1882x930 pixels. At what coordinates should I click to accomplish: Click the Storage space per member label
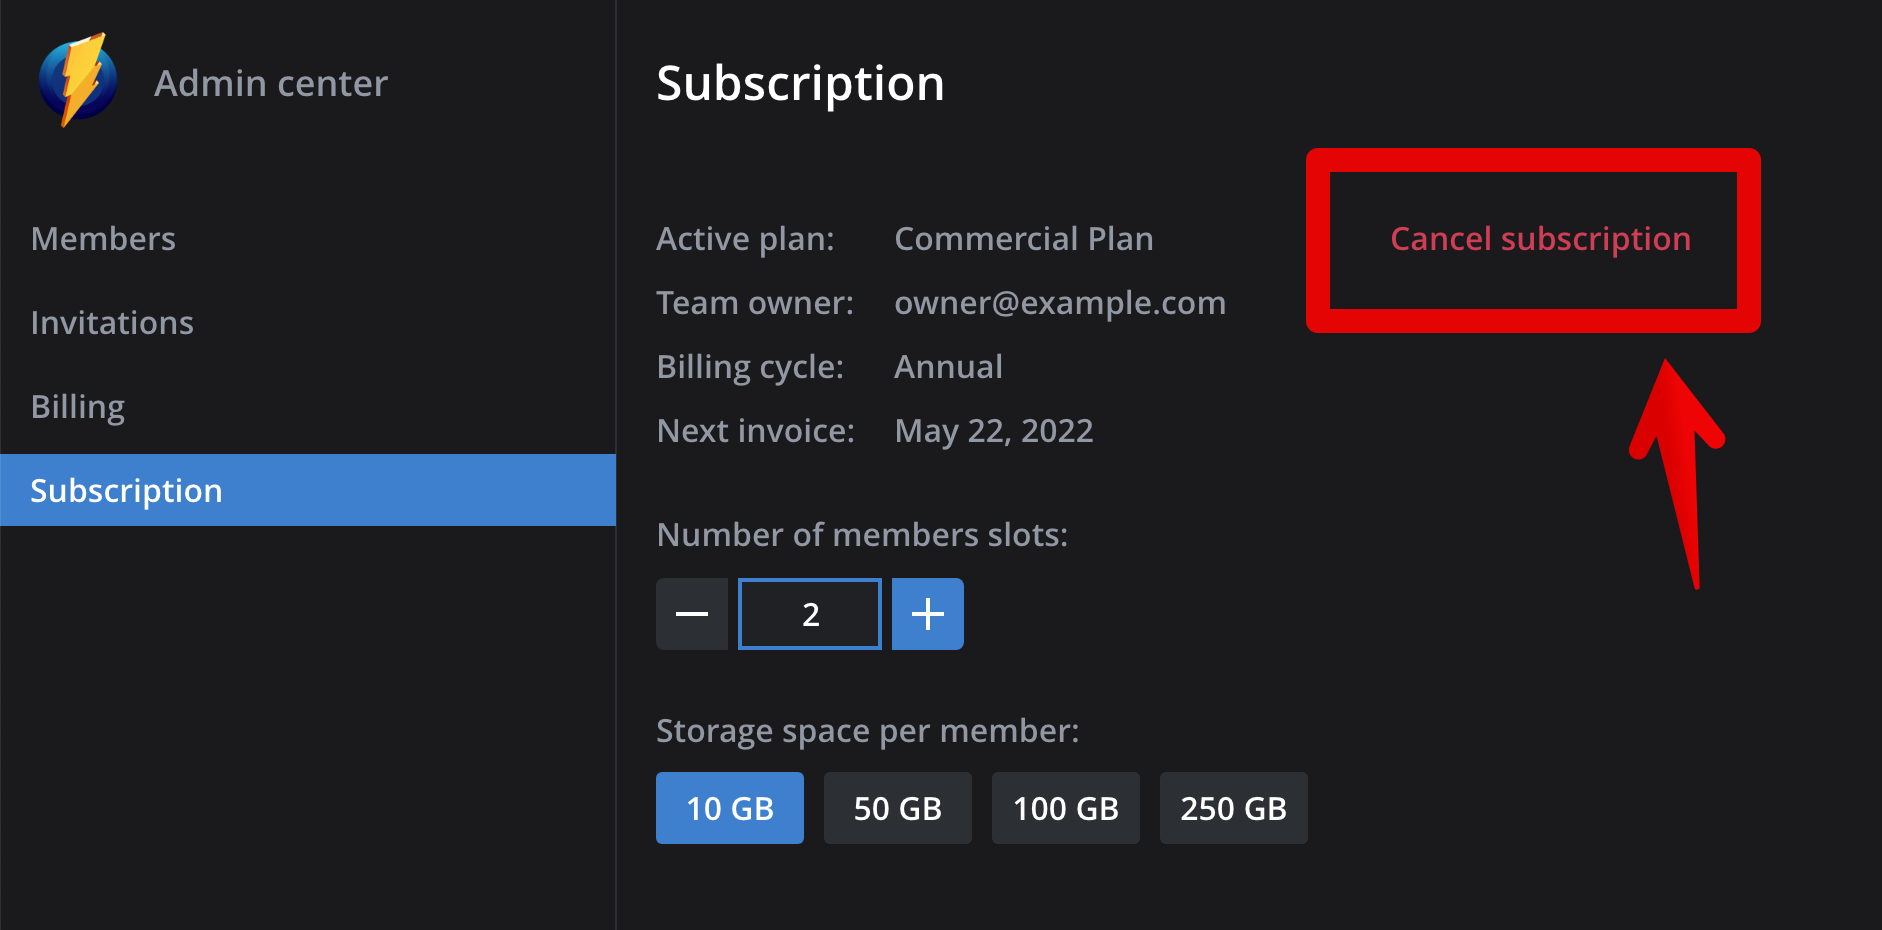pyautogui.click(x=867, y=731)
